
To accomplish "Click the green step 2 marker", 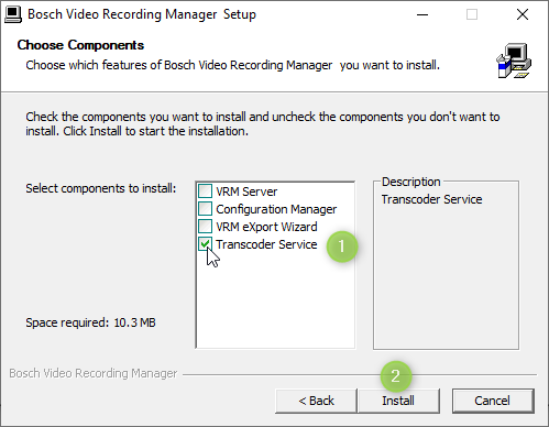I will [x=396, y=376].
